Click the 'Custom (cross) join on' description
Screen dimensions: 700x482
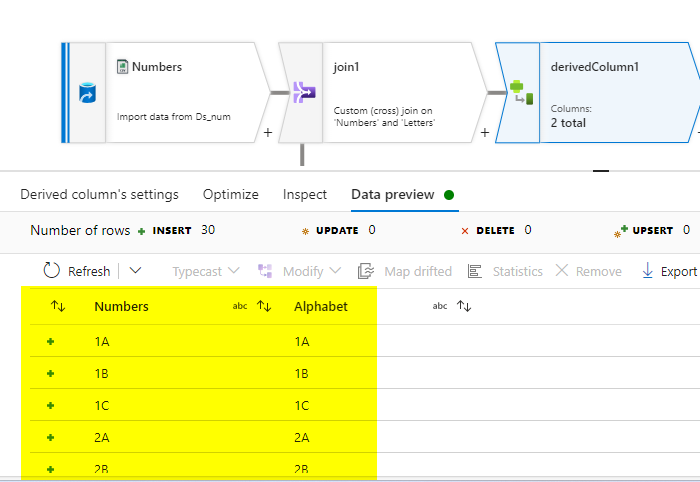click(383, 111)
